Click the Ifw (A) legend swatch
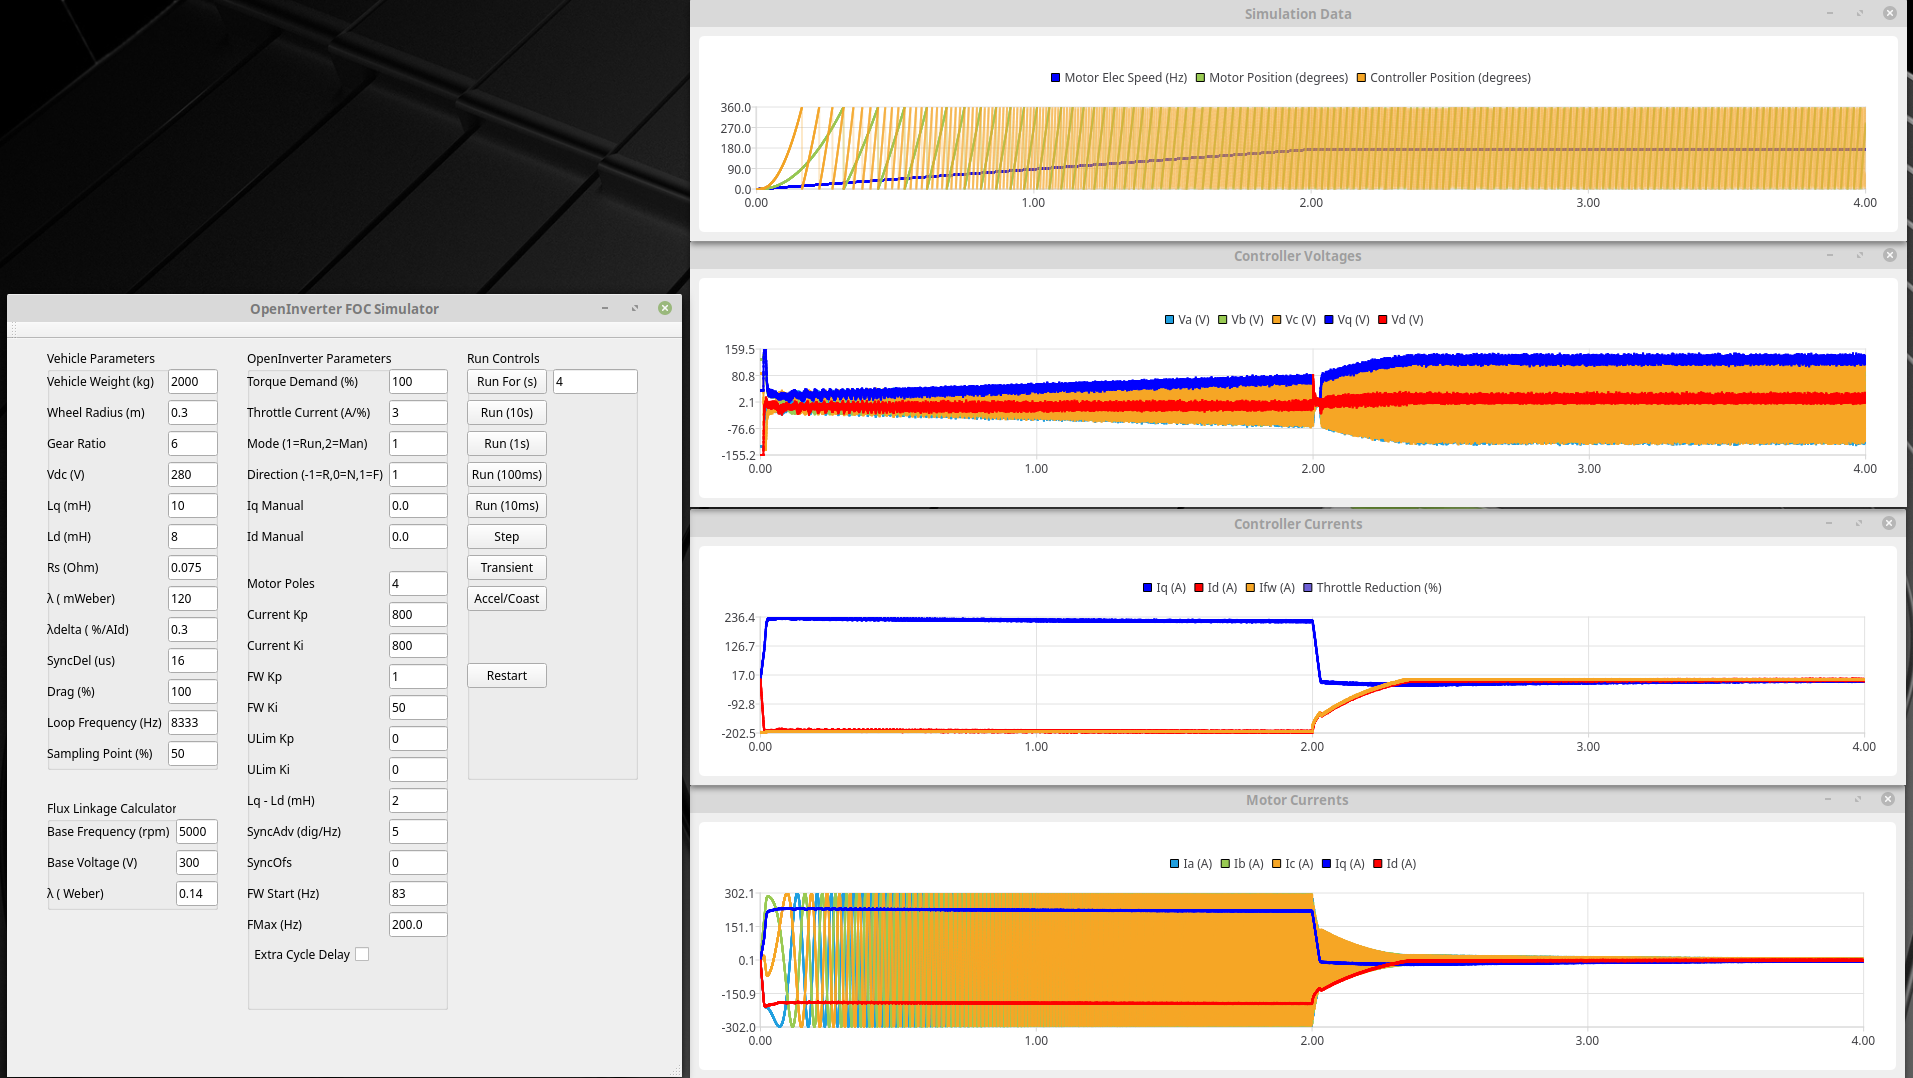This screenshot has width=1913, height=1078. [x=1250, y=588]
